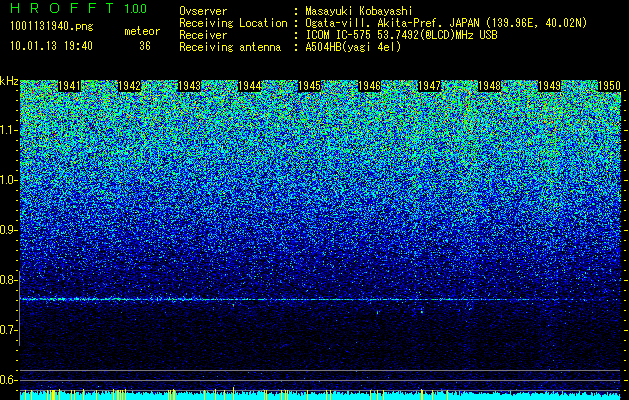Screen dimensions: 629x400
Task: Click the meteor count value 36
Action: 145,46
